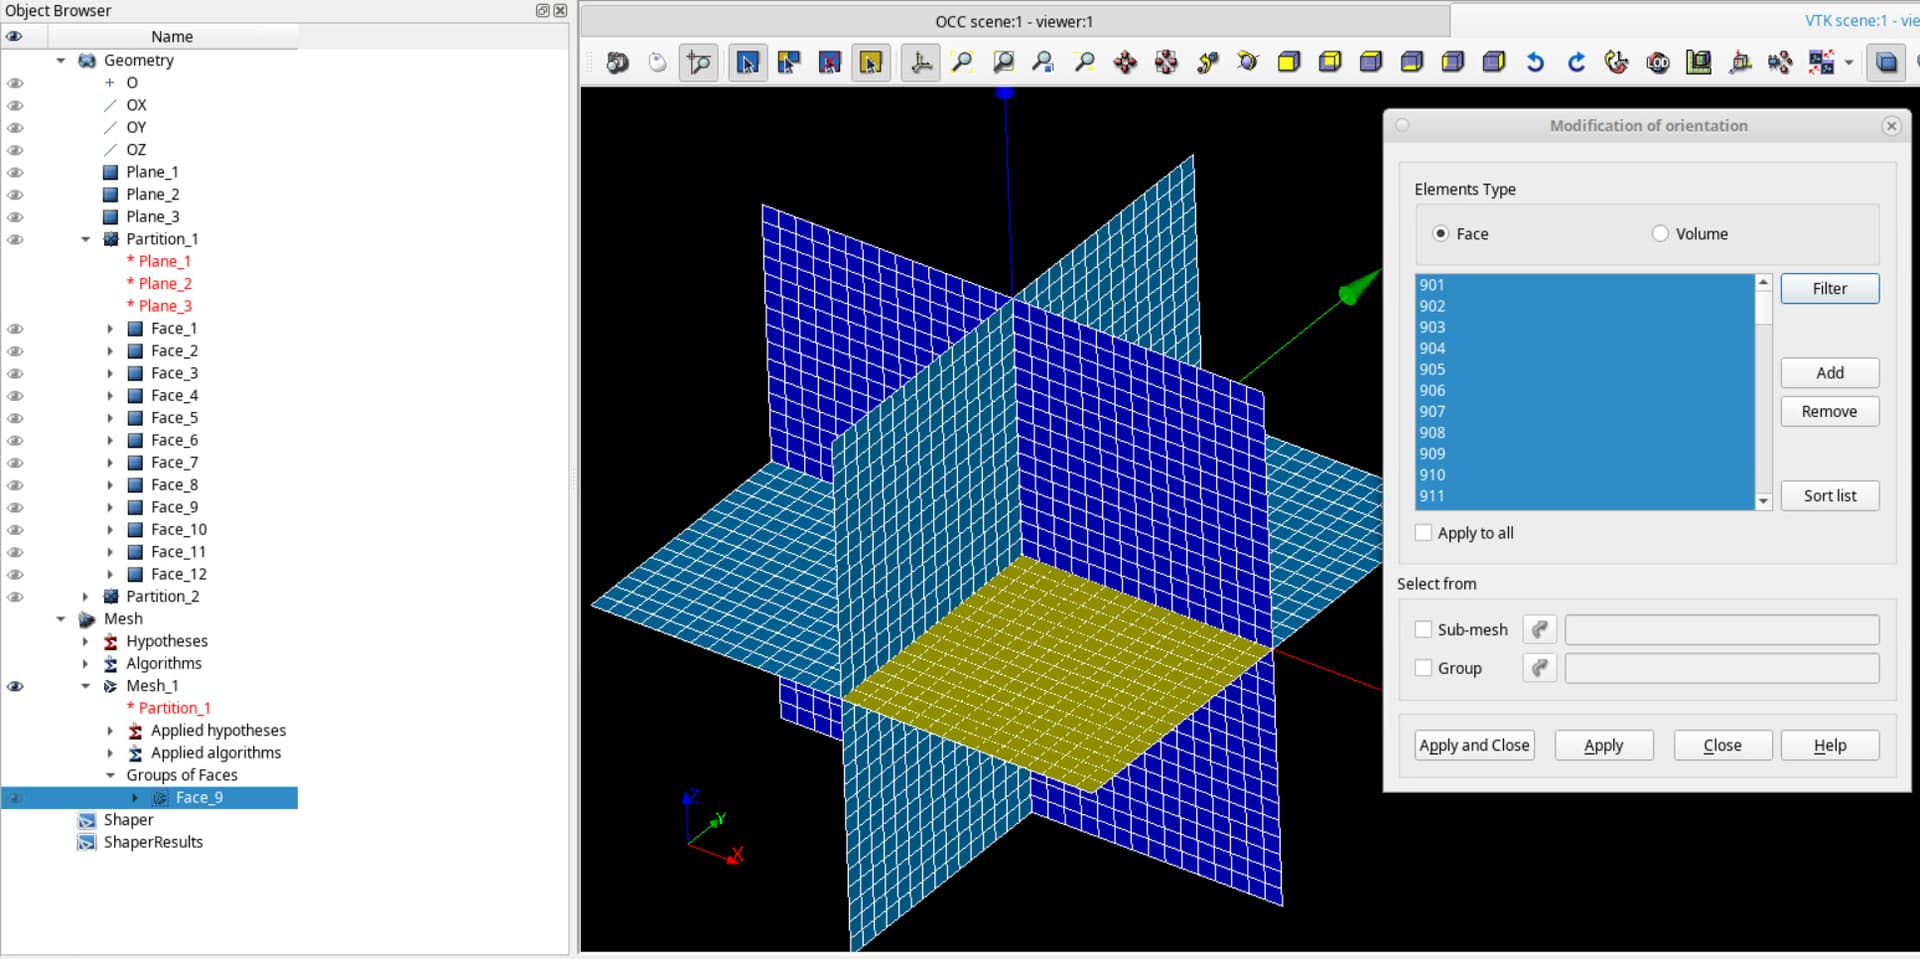The width and height of the screenshot is (1920, 959).
Task: Toggle visibility eye for Plane_2
Action: (x=15, y=195)
